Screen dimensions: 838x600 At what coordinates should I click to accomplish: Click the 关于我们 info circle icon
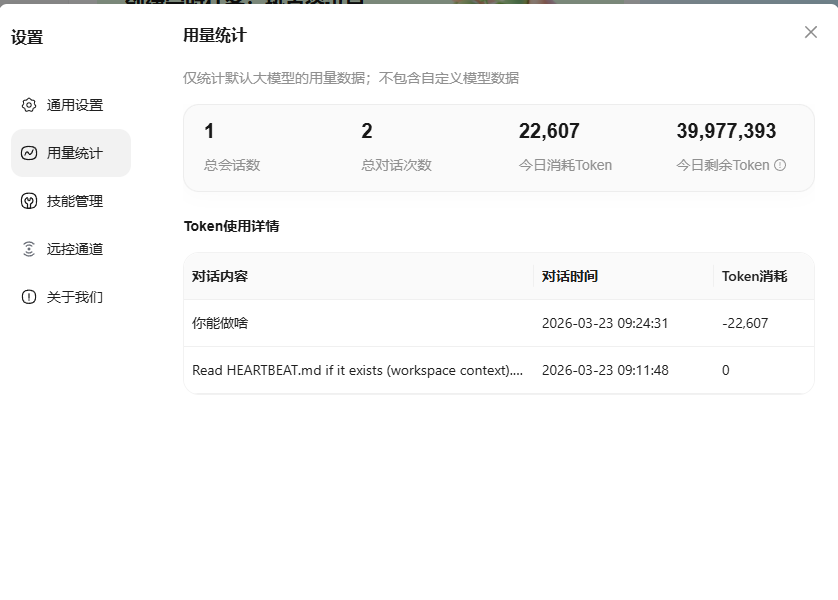tap(29, 297)
